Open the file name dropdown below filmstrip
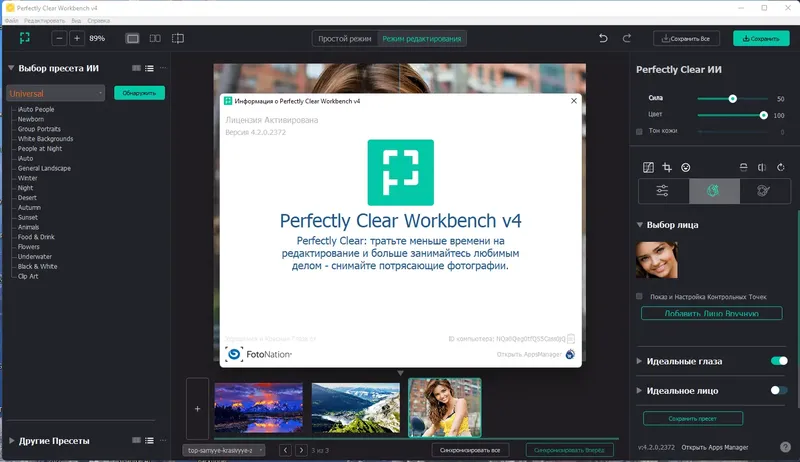Image resolution: width=800 pixels, height=462 pixels. [224, 450]
